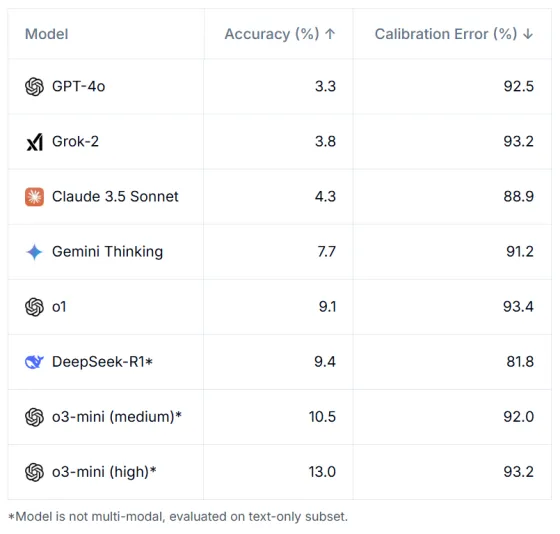Click the 13.0 accuracy value
560x534 pixels.
pyautogui.click(x=322, y=472)
